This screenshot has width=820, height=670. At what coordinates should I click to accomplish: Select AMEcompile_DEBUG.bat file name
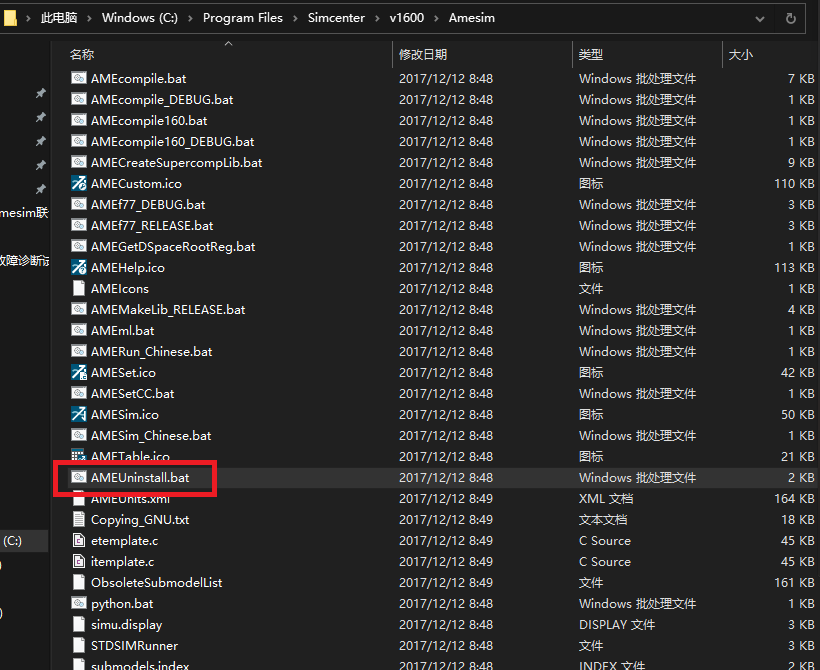162,99
